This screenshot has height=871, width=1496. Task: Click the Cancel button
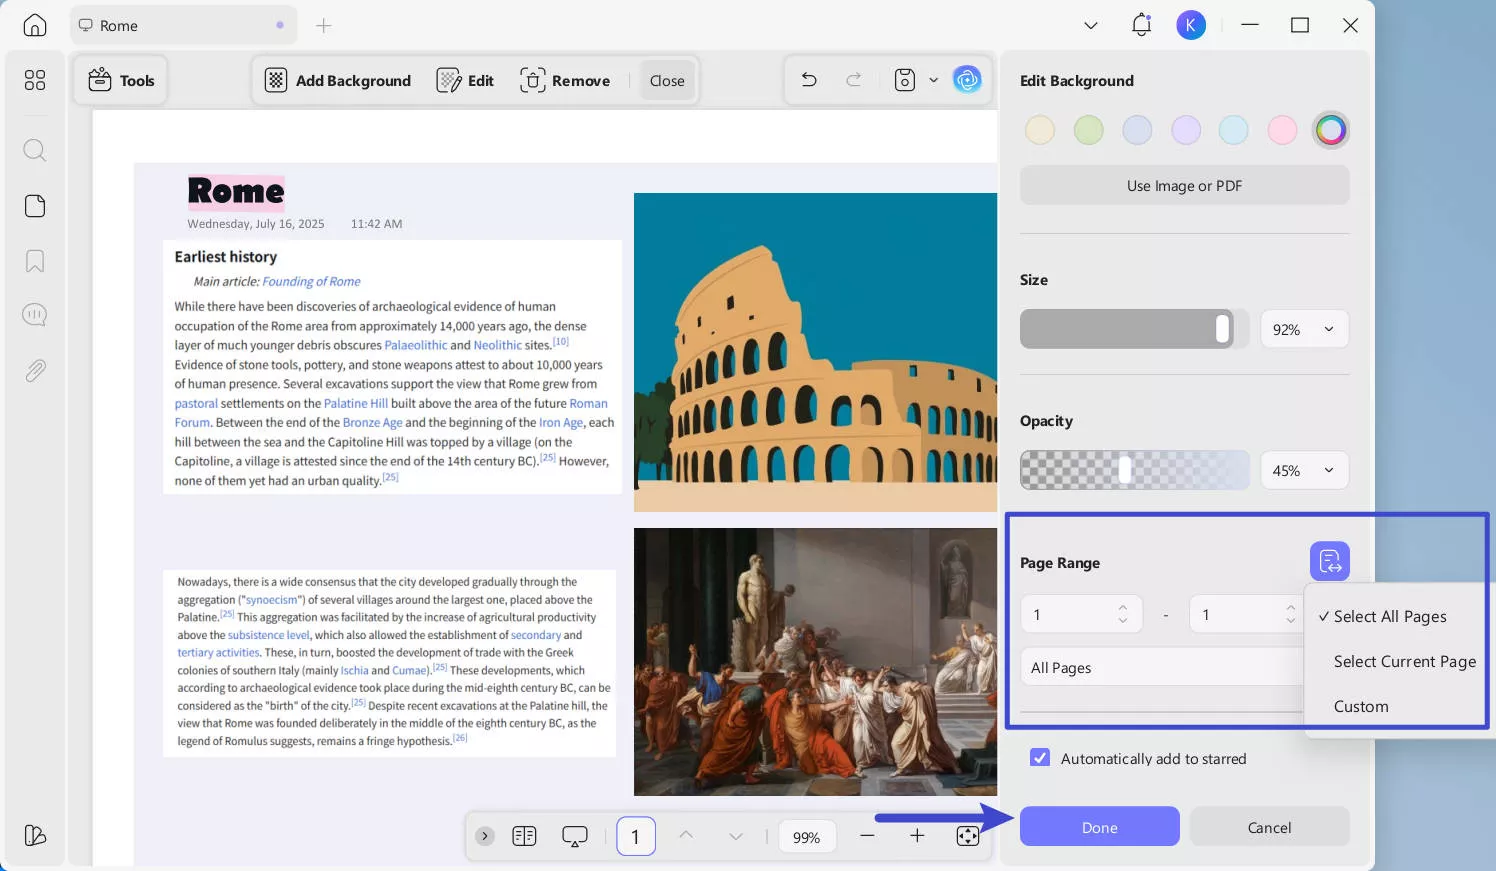pyautogui.click(x=1269, y=827)
